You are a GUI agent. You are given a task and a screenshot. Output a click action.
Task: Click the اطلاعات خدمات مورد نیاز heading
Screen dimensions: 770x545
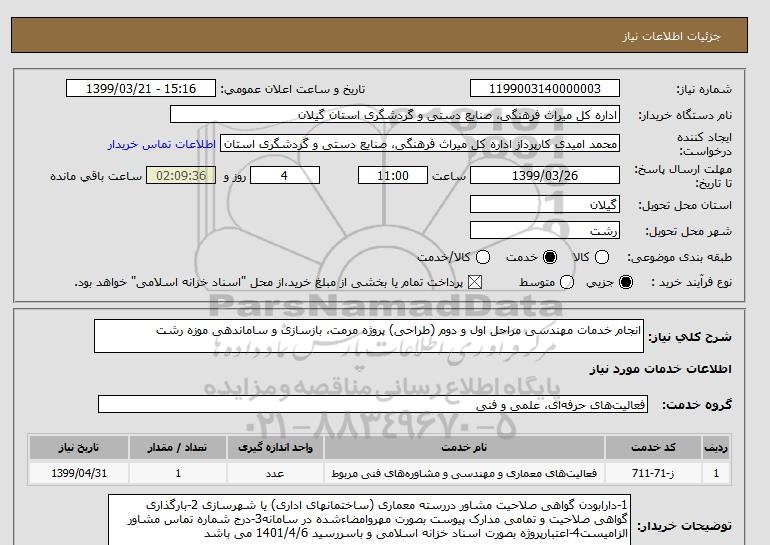660,369
